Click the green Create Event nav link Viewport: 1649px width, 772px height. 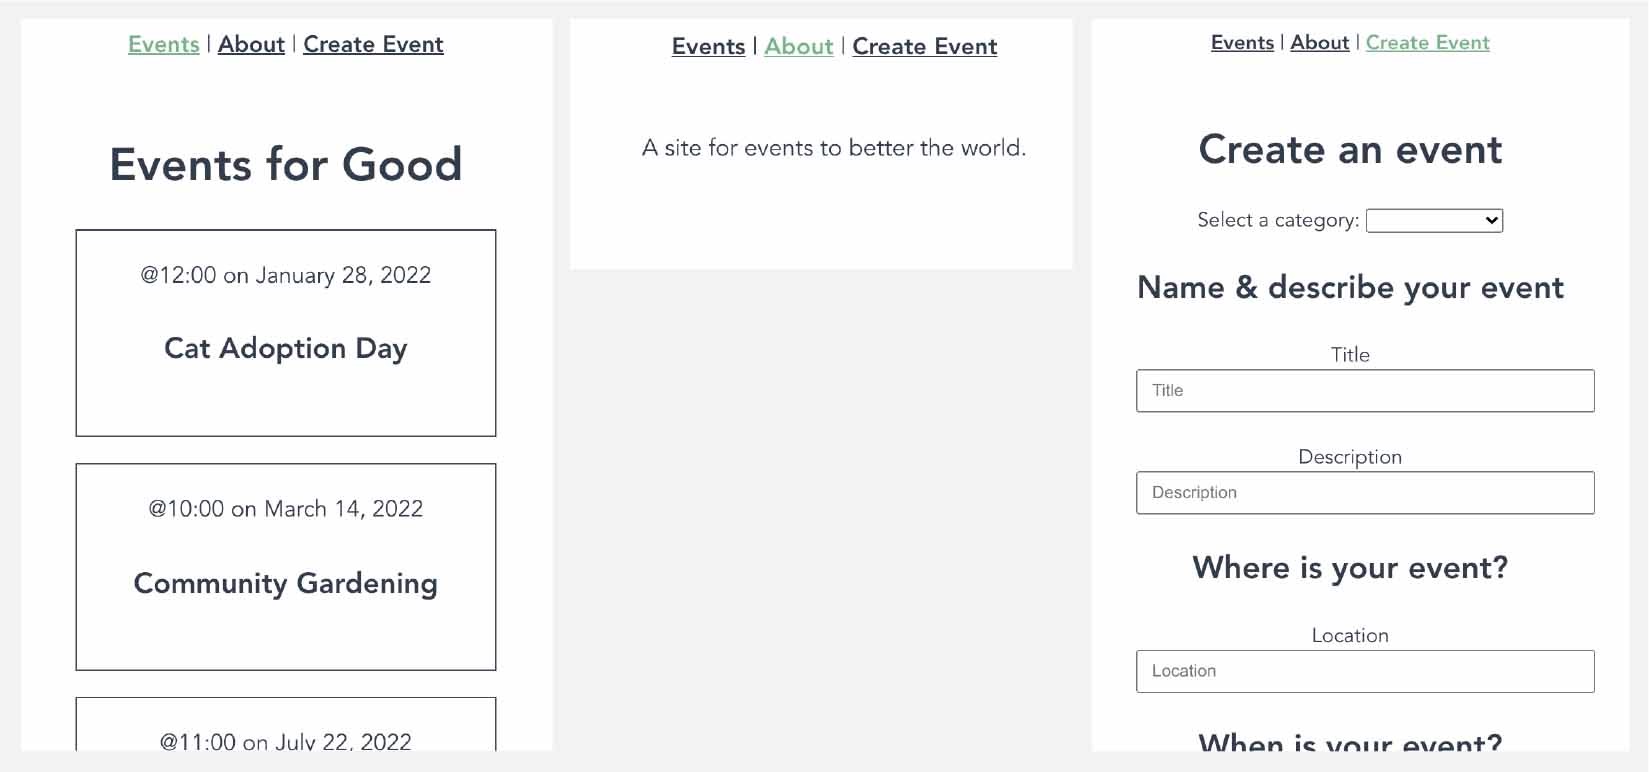pyautogui.click(x=1427, y=43)
